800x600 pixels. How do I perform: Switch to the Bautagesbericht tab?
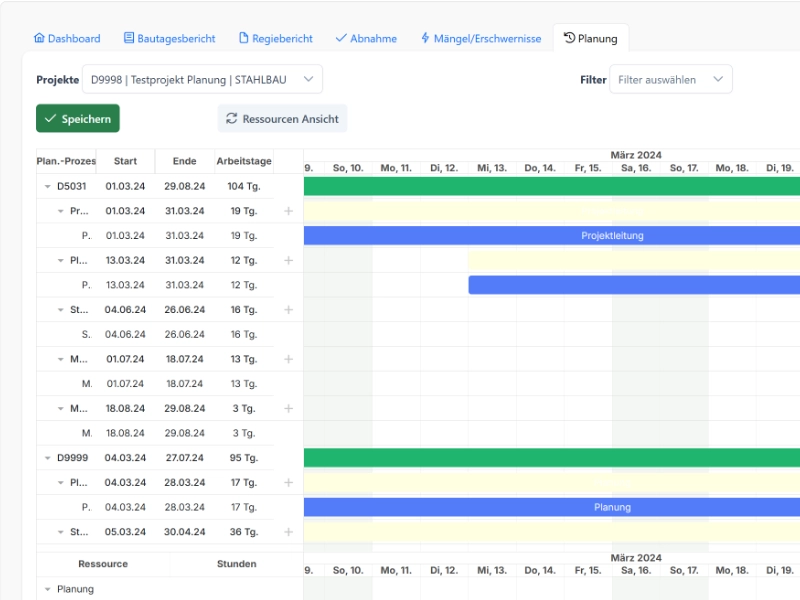(169, 39)
